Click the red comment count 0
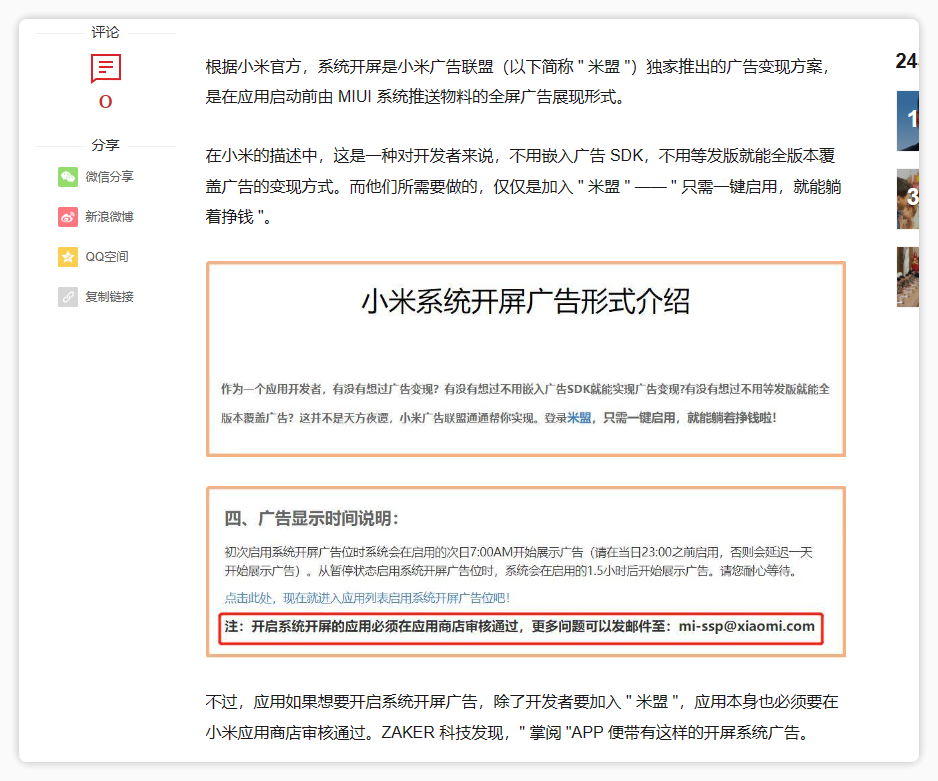The image size is (938, 781). tap(105, 102)
